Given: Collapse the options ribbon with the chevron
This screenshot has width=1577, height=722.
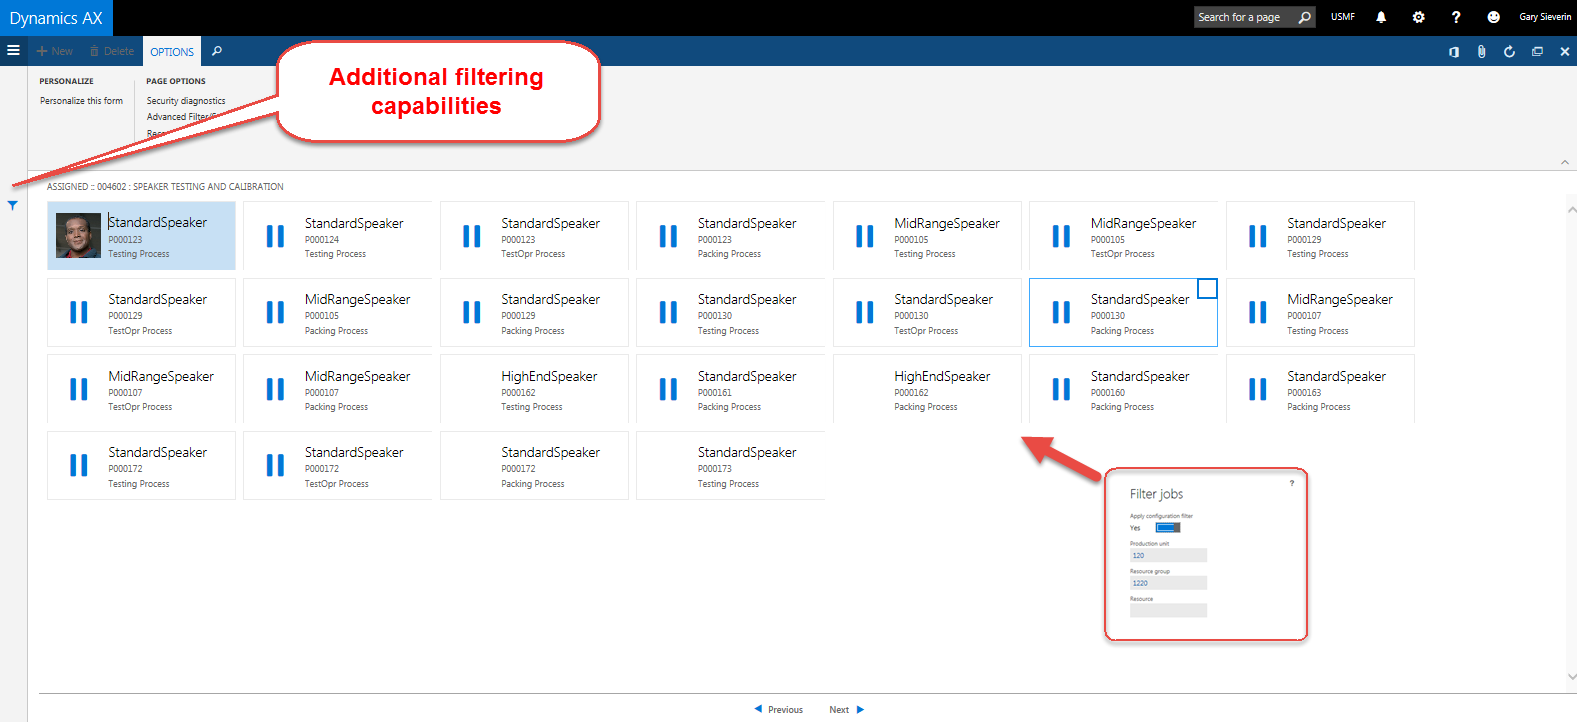Looking at the screenshot, I should (x=1564, y=162).
